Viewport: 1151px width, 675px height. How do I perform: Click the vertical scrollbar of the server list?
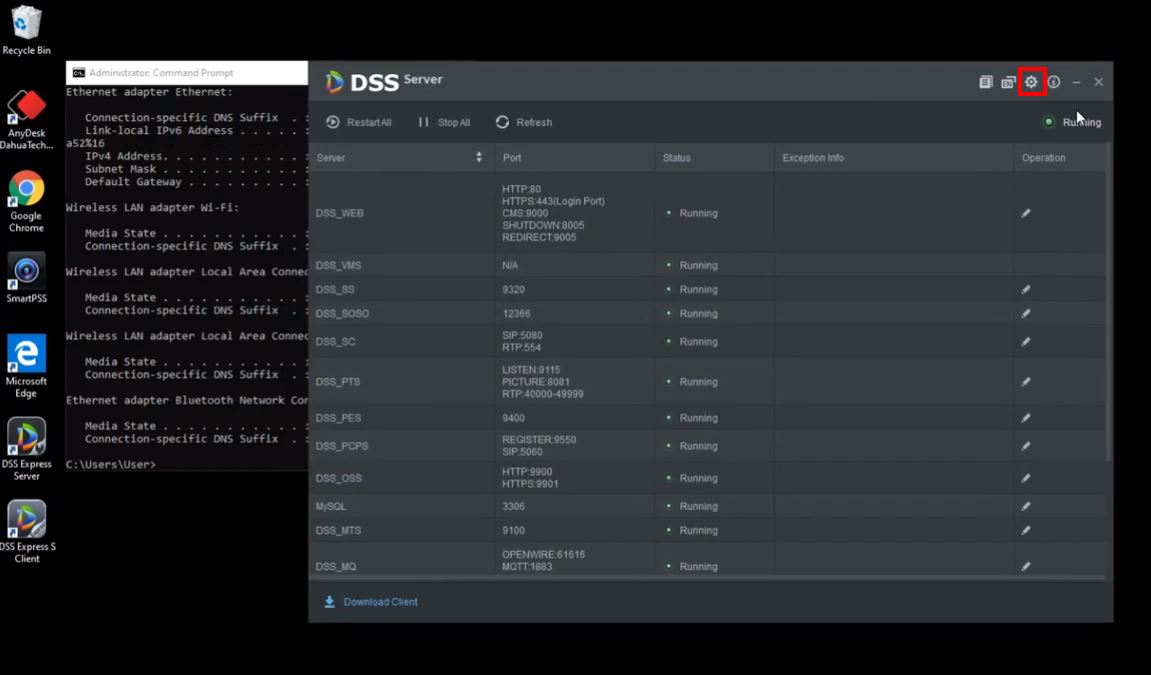point(1107,300)
